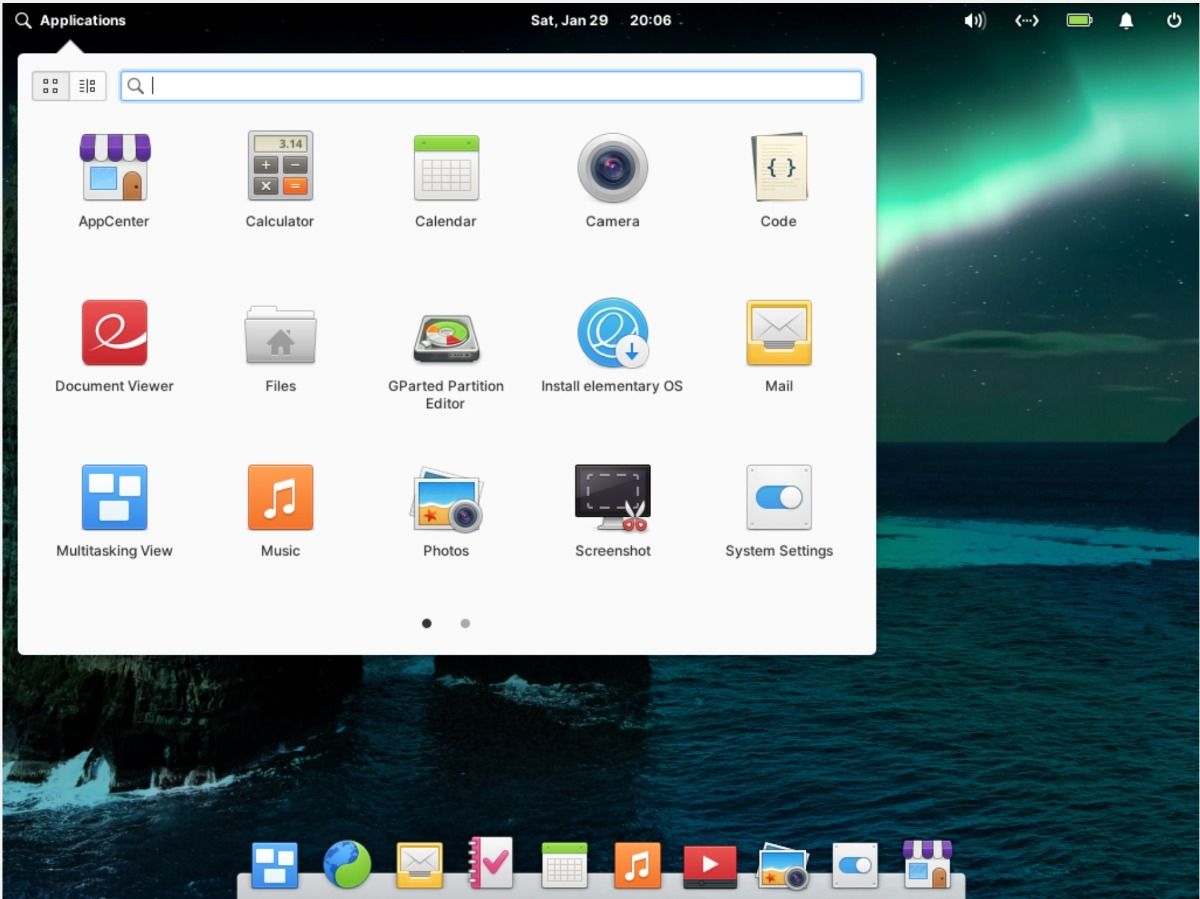Launch Install elementary OS

pos(612,333)
